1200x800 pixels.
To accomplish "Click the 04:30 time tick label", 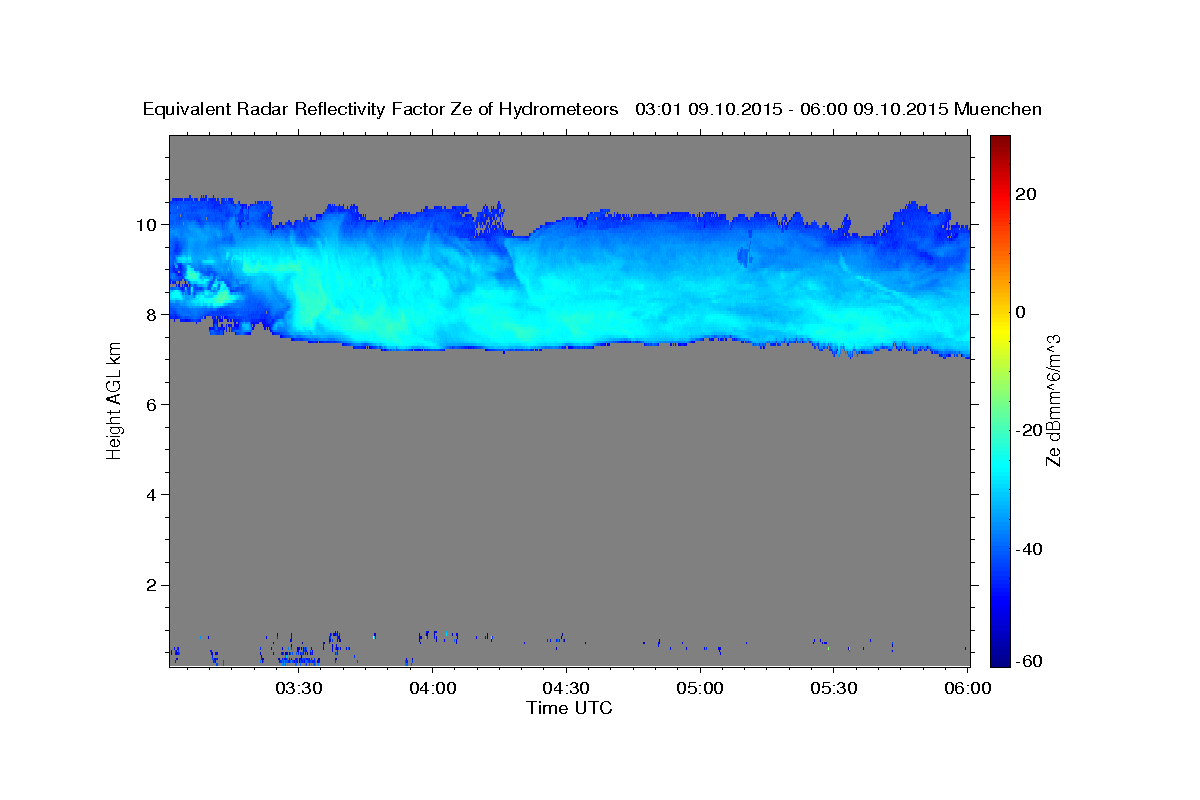I will pyautogui.click(x=566, y=689).
